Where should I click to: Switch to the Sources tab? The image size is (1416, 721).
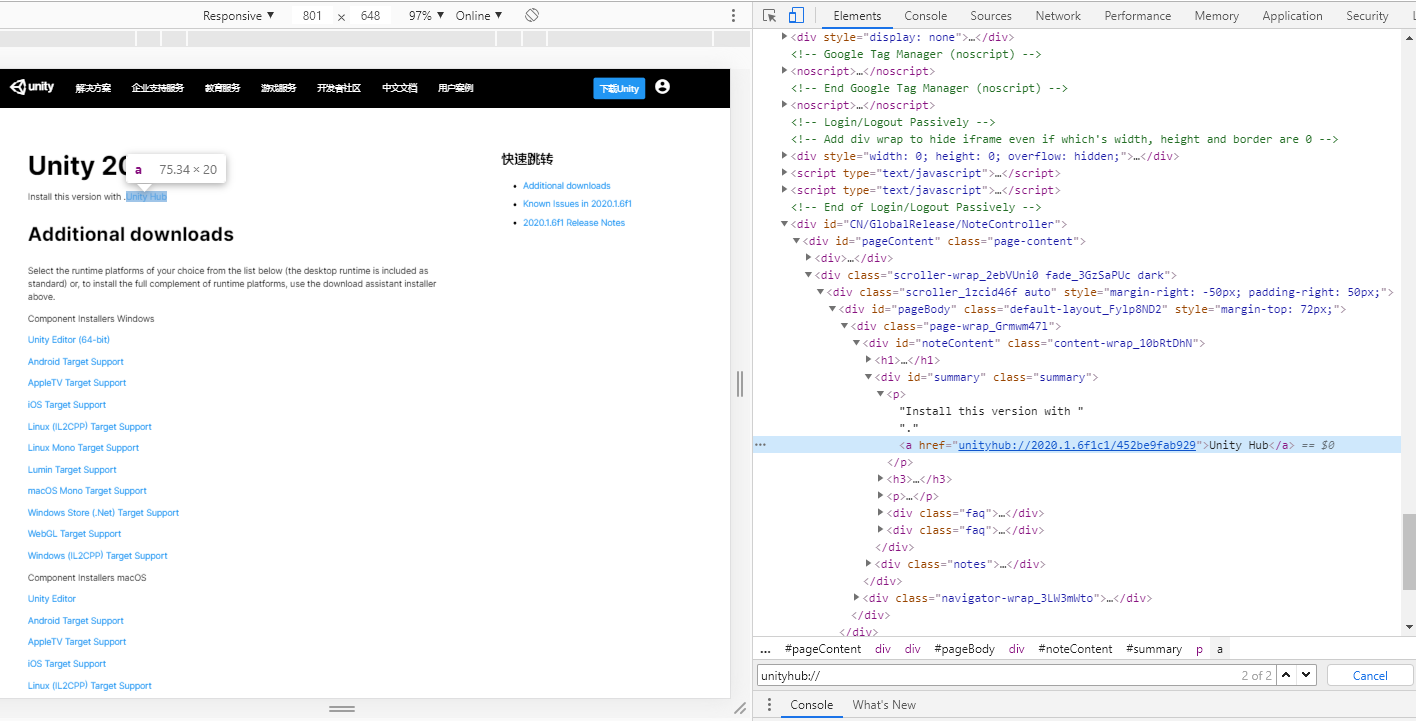(991, 16)
